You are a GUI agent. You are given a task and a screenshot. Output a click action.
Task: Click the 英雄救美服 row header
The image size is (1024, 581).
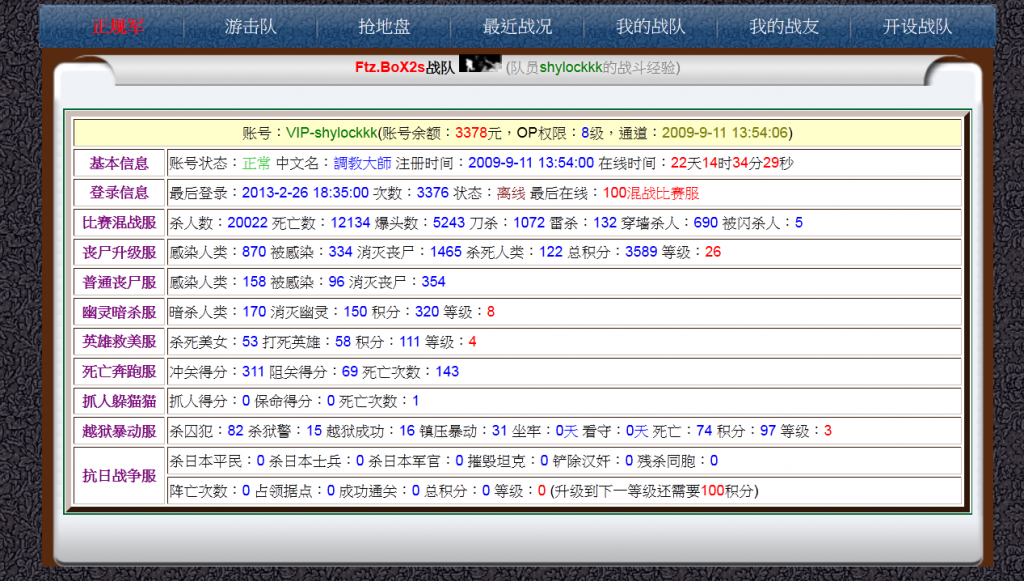pos(119,341)
